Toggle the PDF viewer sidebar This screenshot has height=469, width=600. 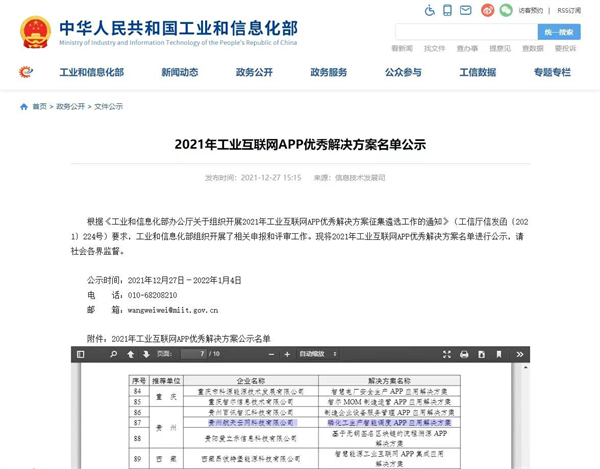coord(80,354)
